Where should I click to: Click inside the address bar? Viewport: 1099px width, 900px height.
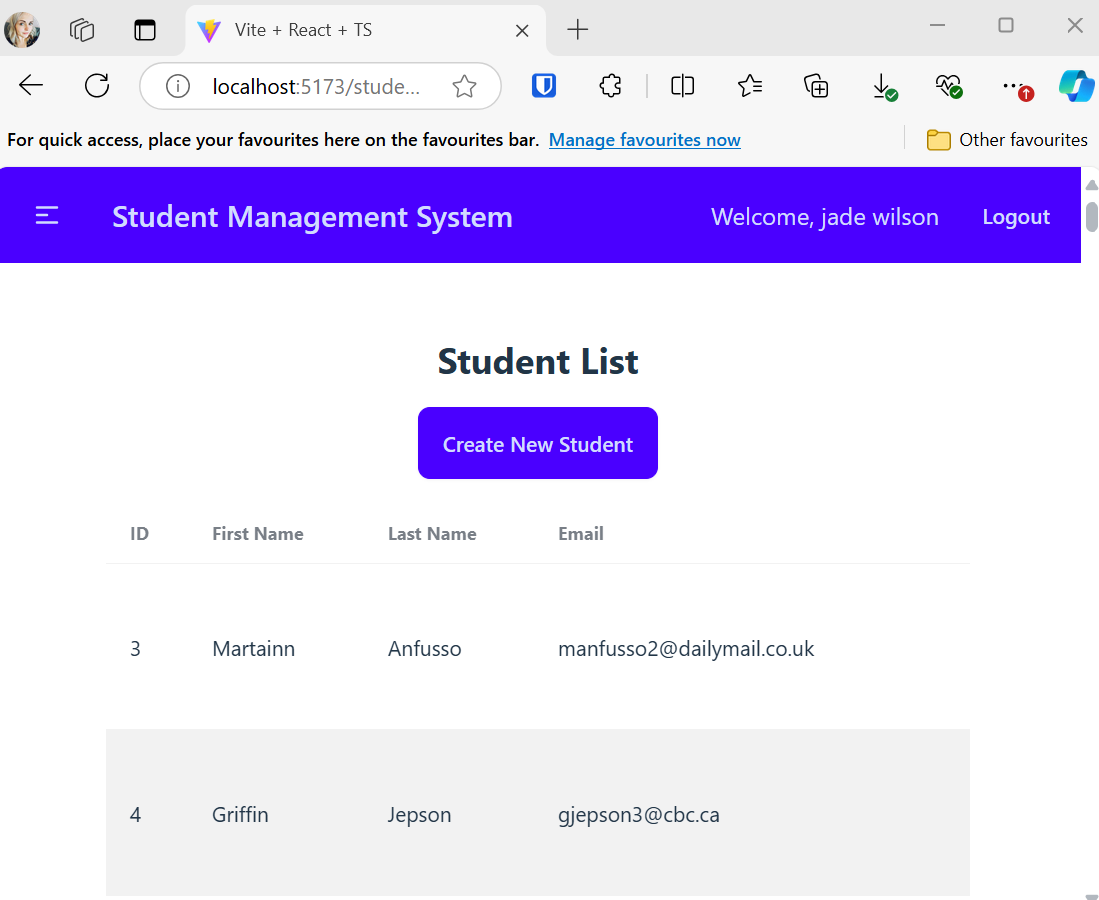tap(320, 86)
